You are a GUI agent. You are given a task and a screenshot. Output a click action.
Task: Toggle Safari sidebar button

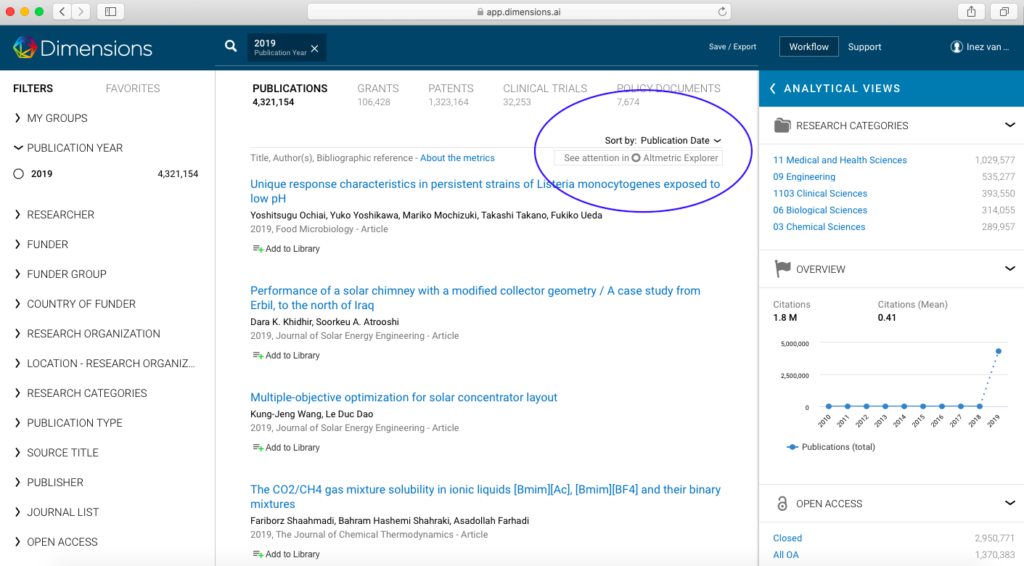click(109, 12)
